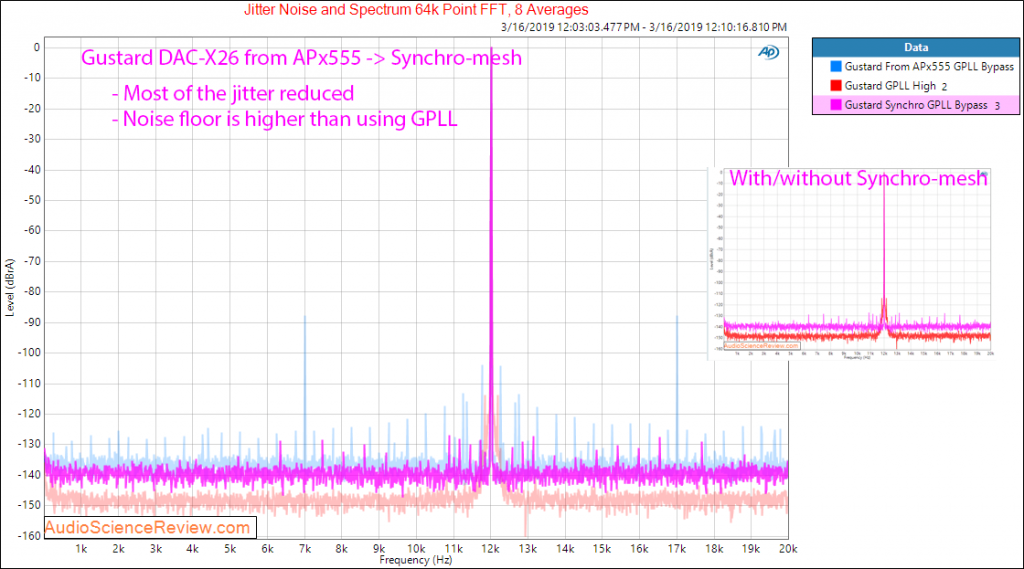Click the -50 level axis tick label

tap(32, 200)
